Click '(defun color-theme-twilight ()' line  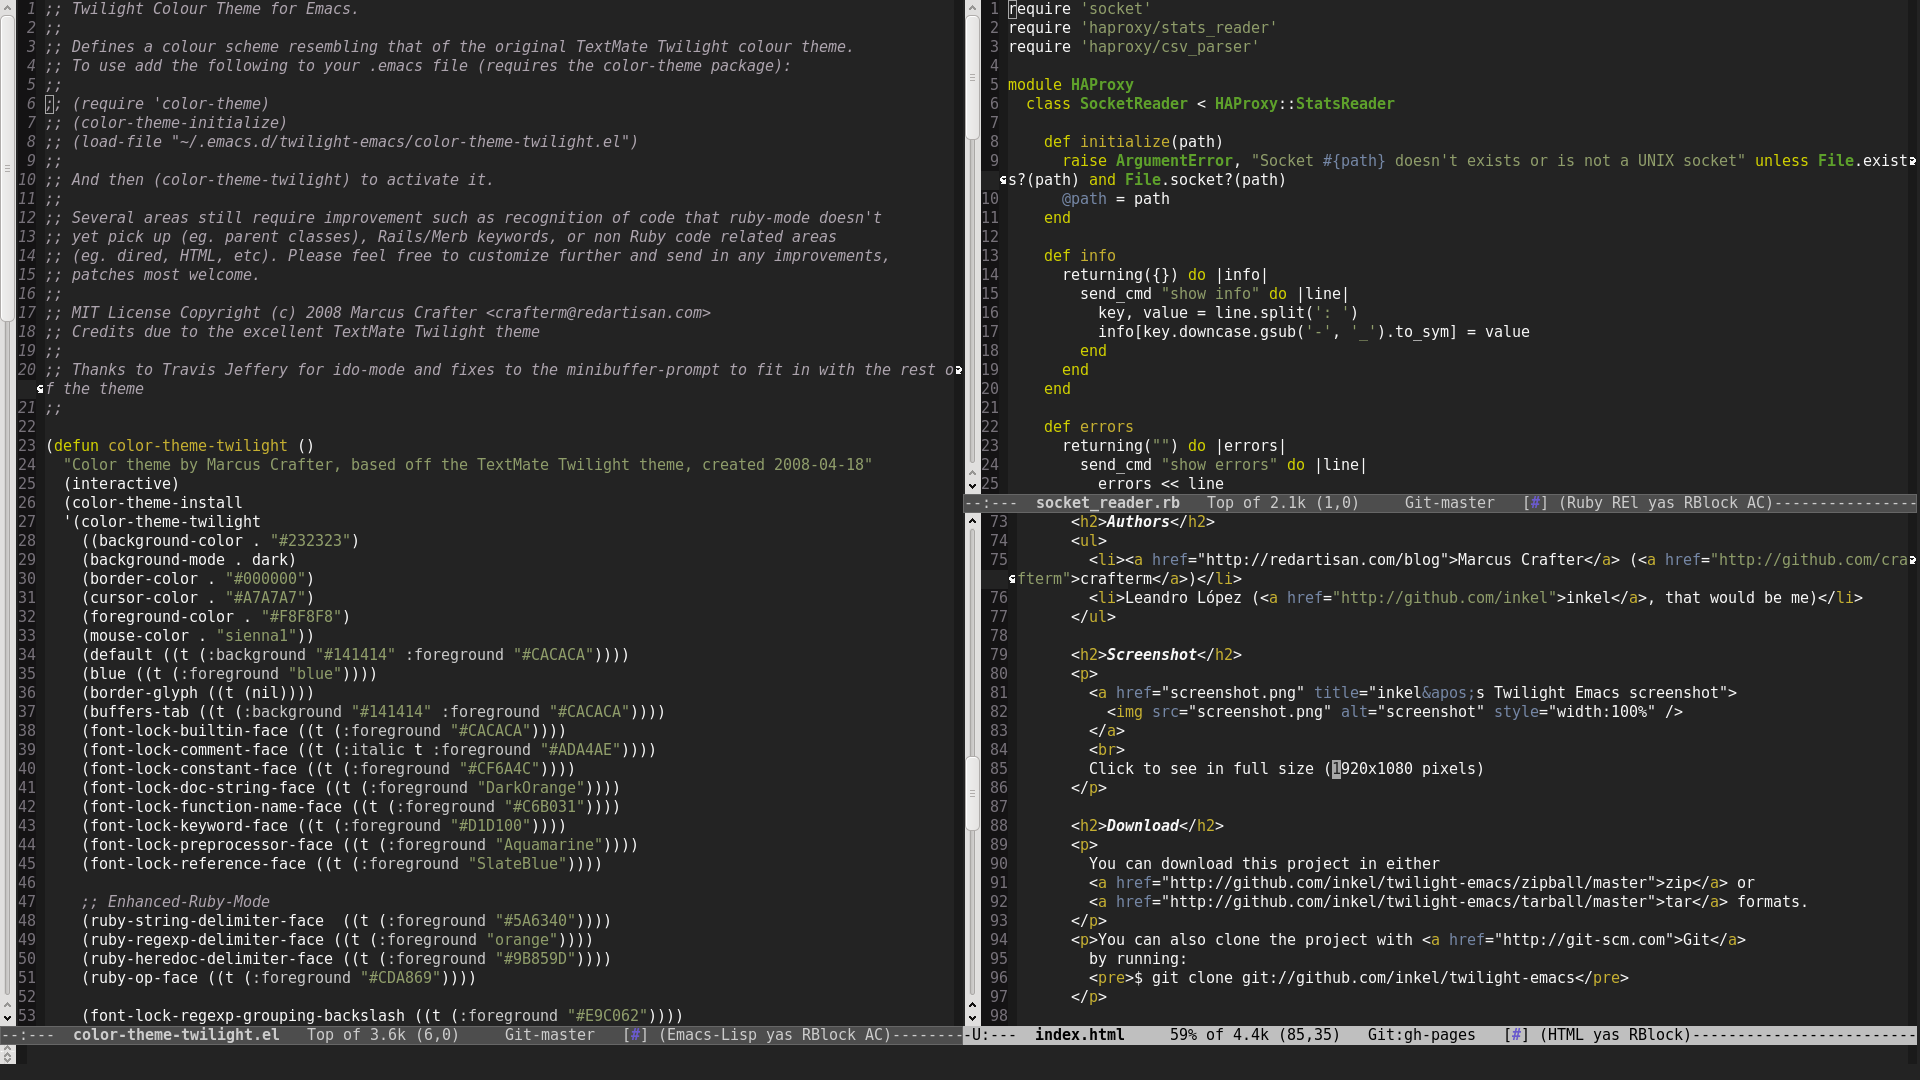pyautogui.click(x=180, y=446)
